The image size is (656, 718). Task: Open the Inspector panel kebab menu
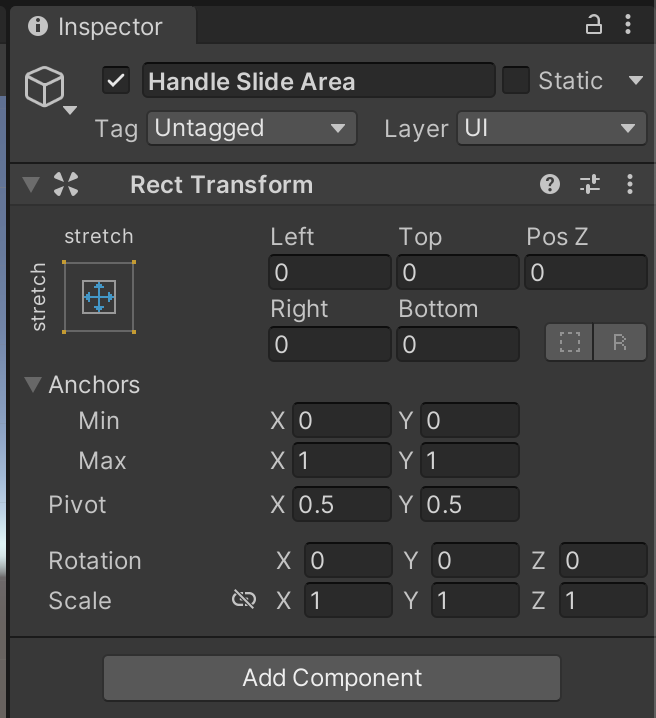click(628, 25)
